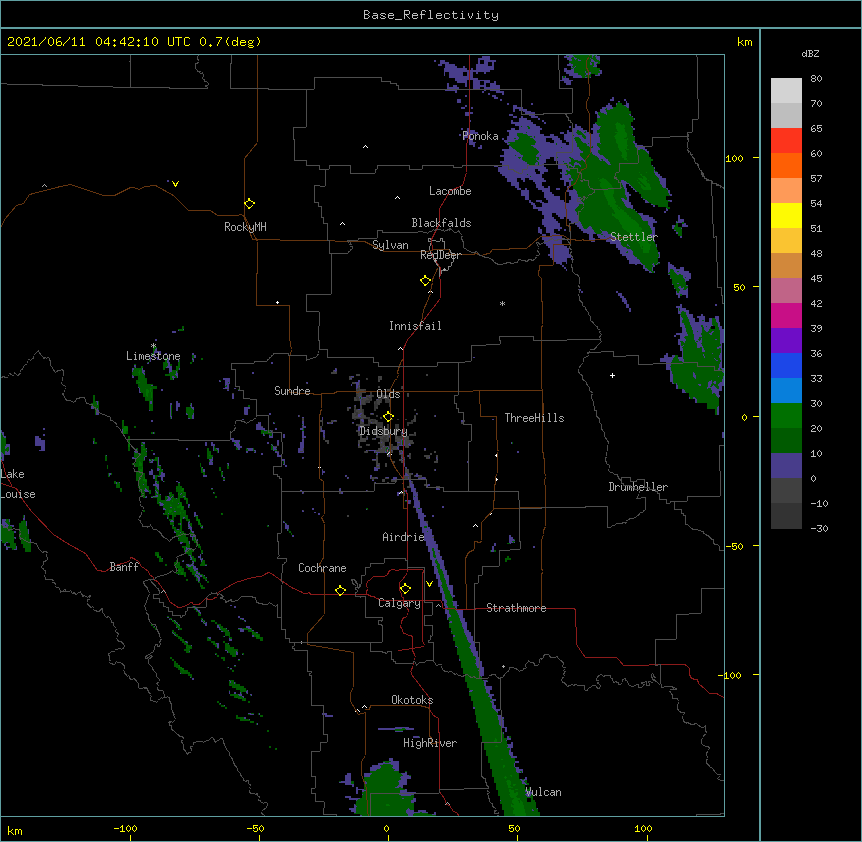Image resolution: width=862 pixels, height=842 pixels.
Task: Click the -100 tick on the bottom axis
Action: click(125, 828)
